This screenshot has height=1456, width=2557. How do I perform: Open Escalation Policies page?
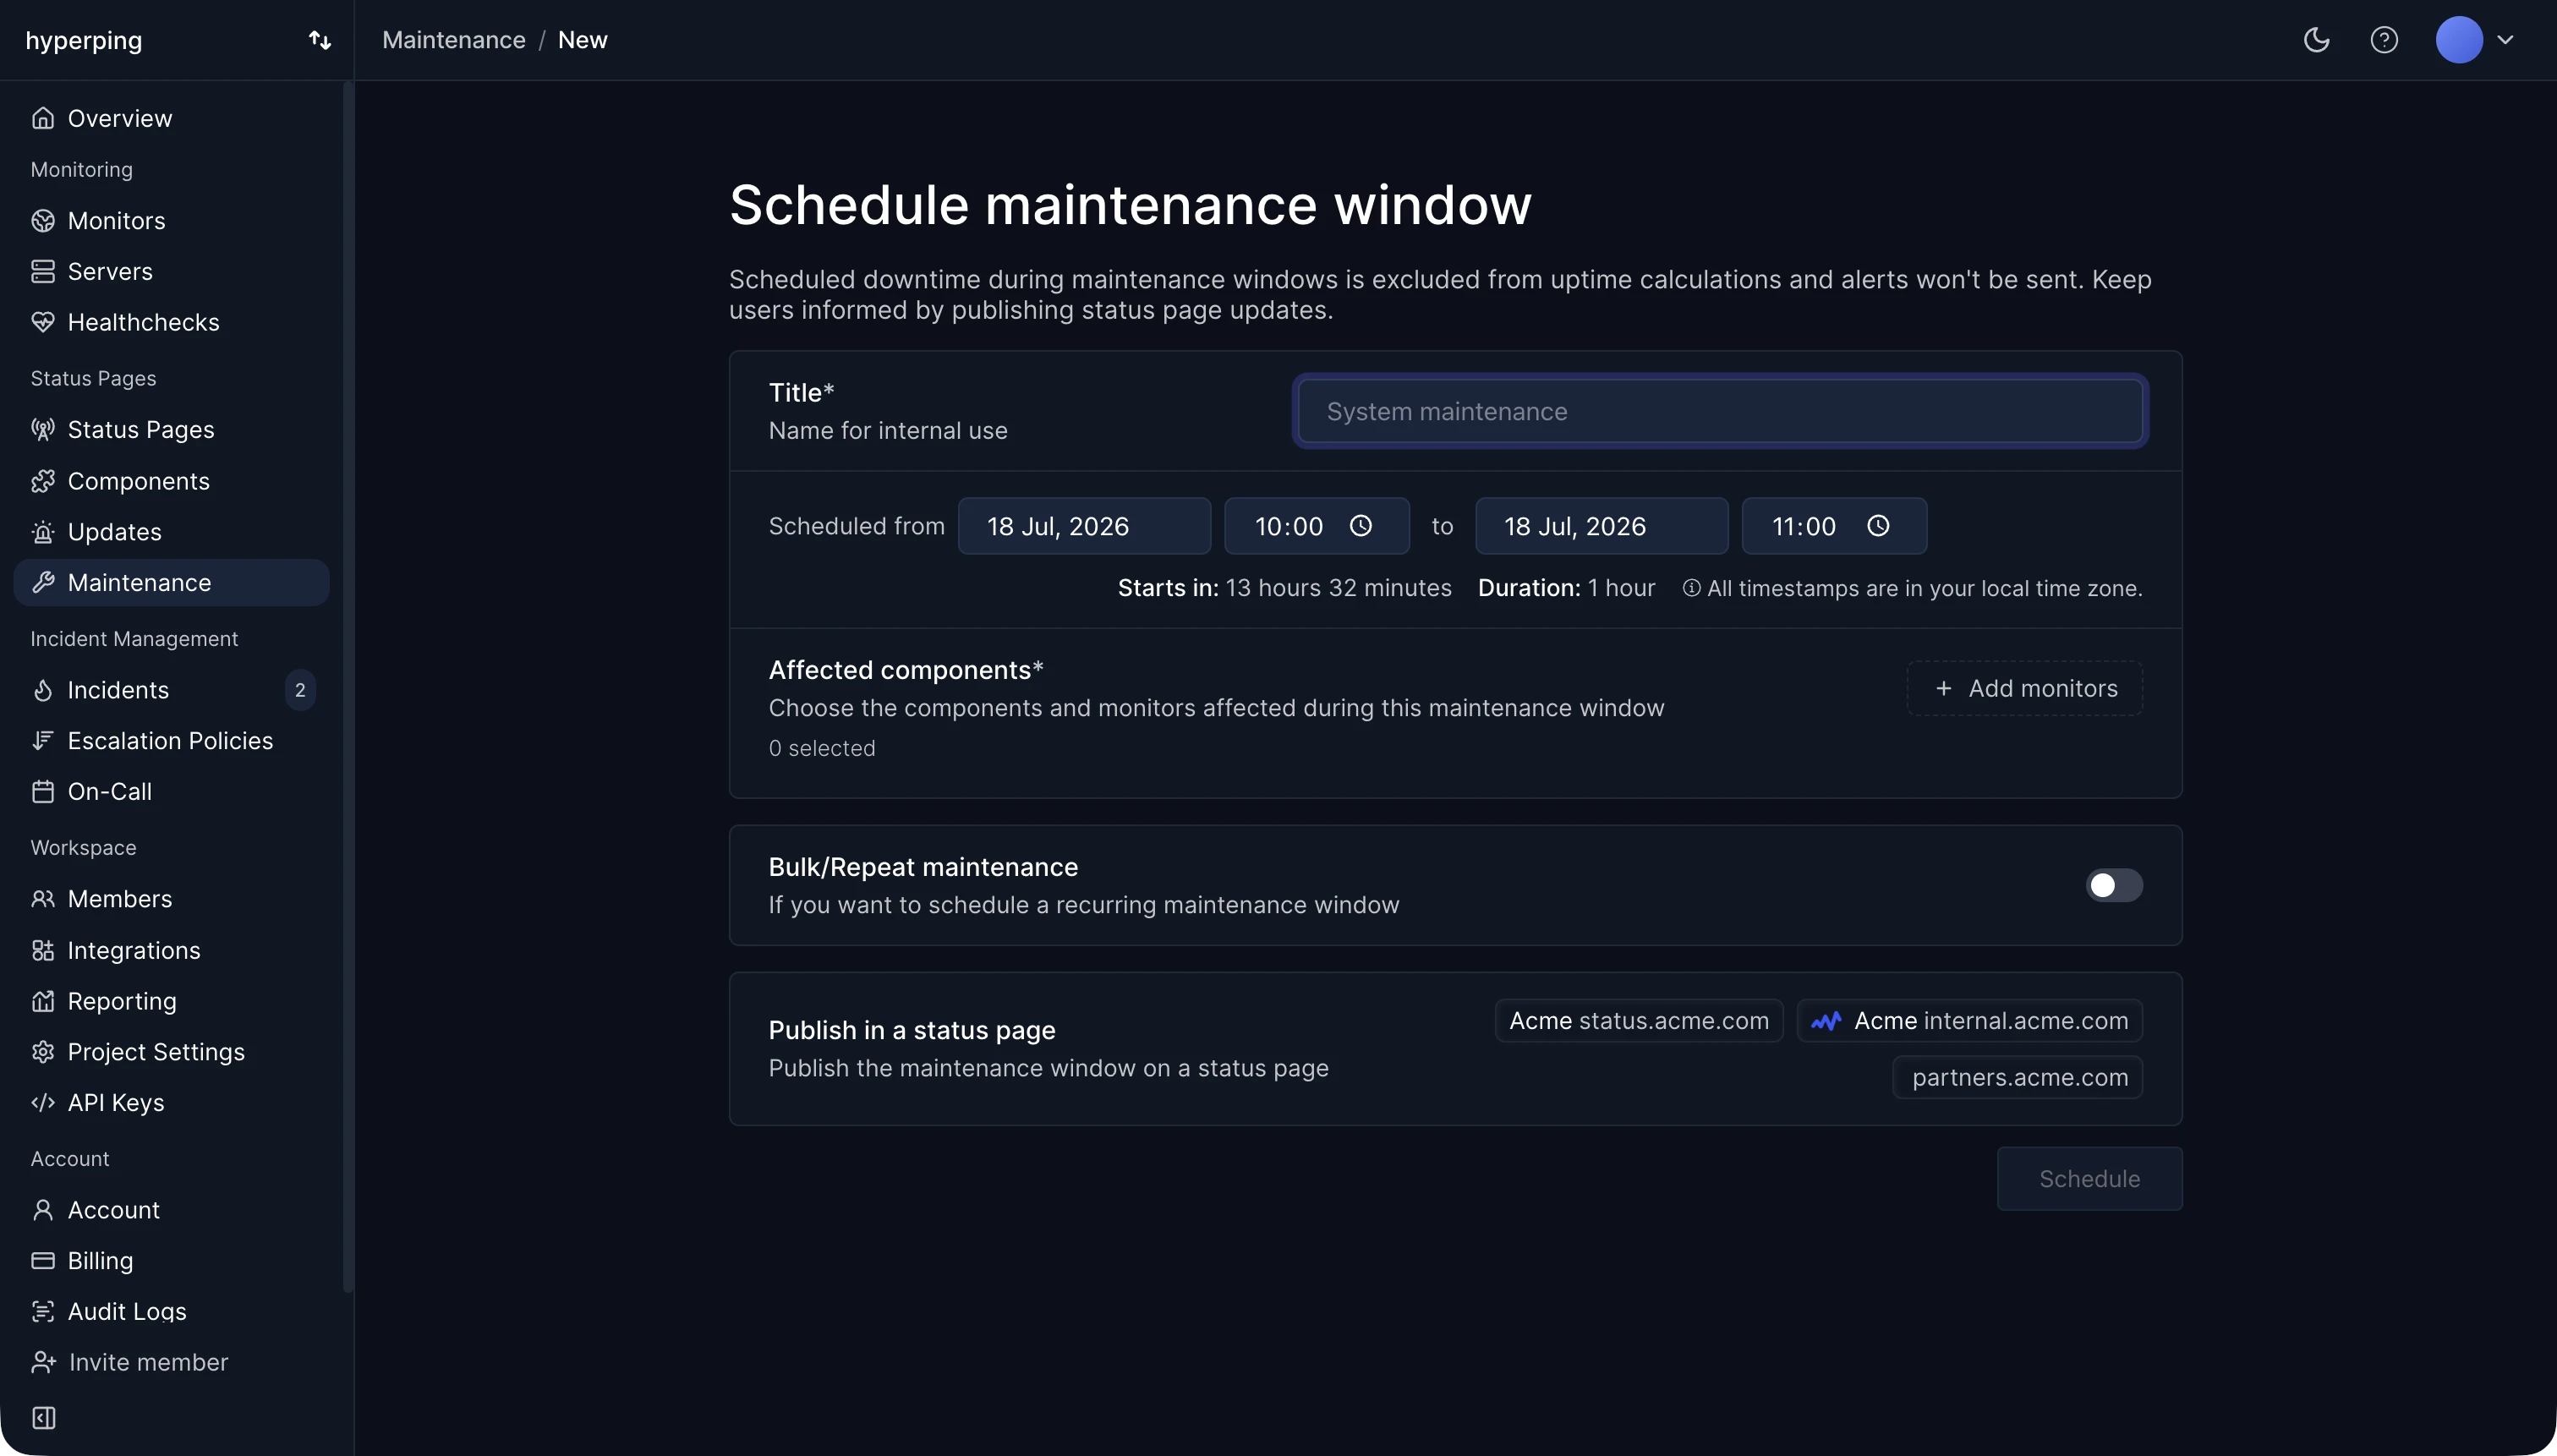tap(172, 740)
